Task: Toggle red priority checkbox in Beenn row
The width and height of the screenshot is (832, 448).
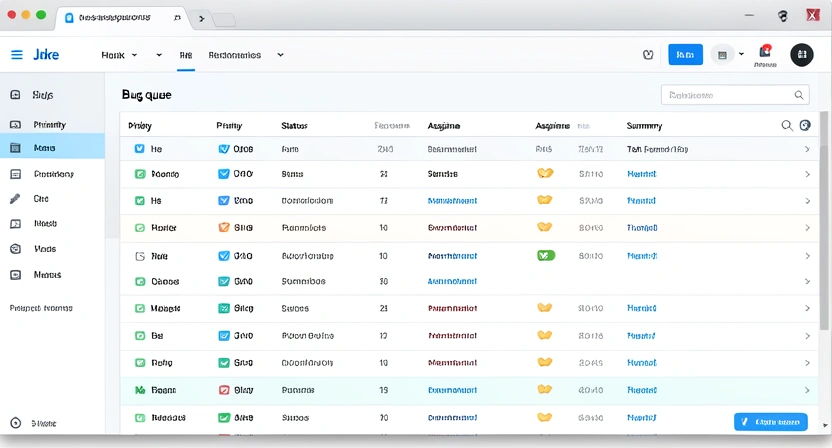Action: click(224, 390)
